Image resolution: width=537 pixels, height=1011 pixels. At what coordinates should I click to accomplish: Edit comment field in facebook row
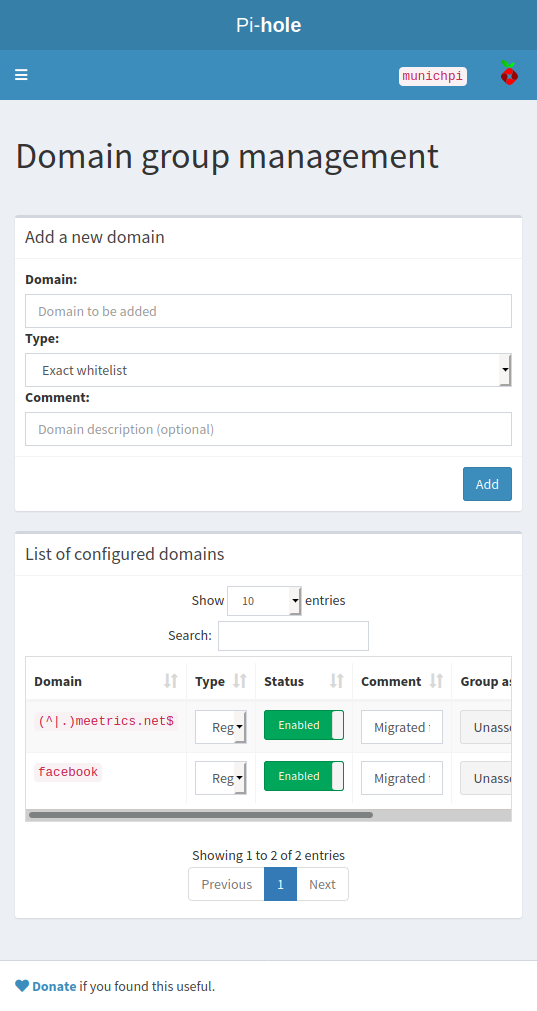pos(402,778)
